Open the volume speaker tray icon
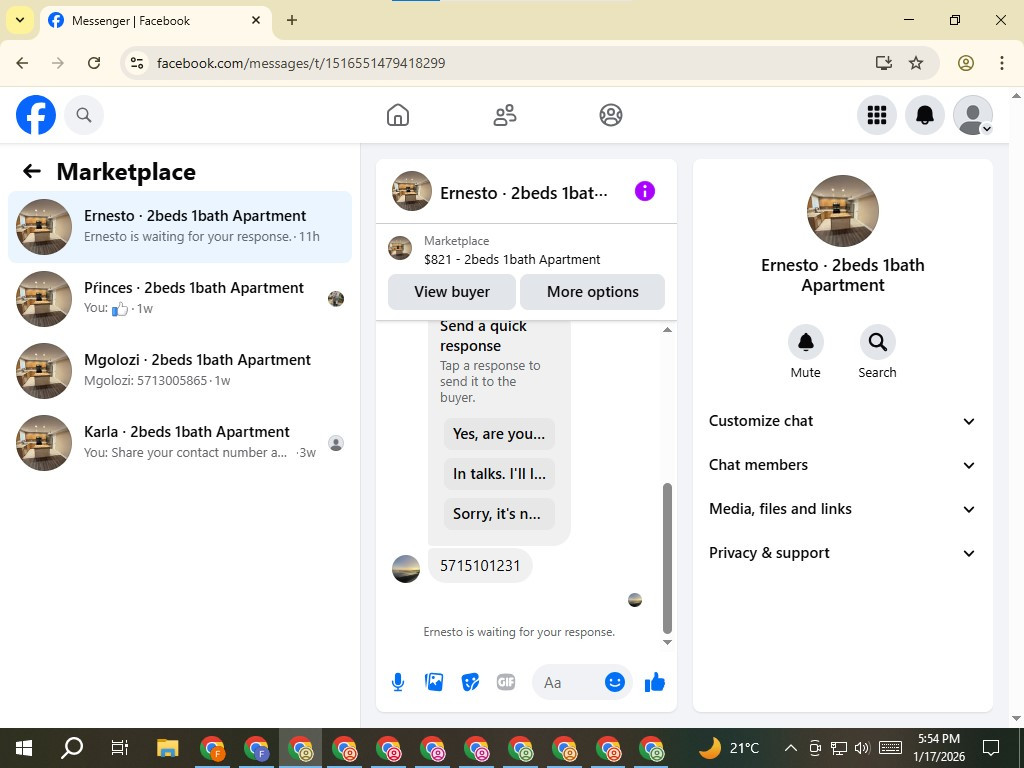The image size is (1024, 768). tap(862, 748)
